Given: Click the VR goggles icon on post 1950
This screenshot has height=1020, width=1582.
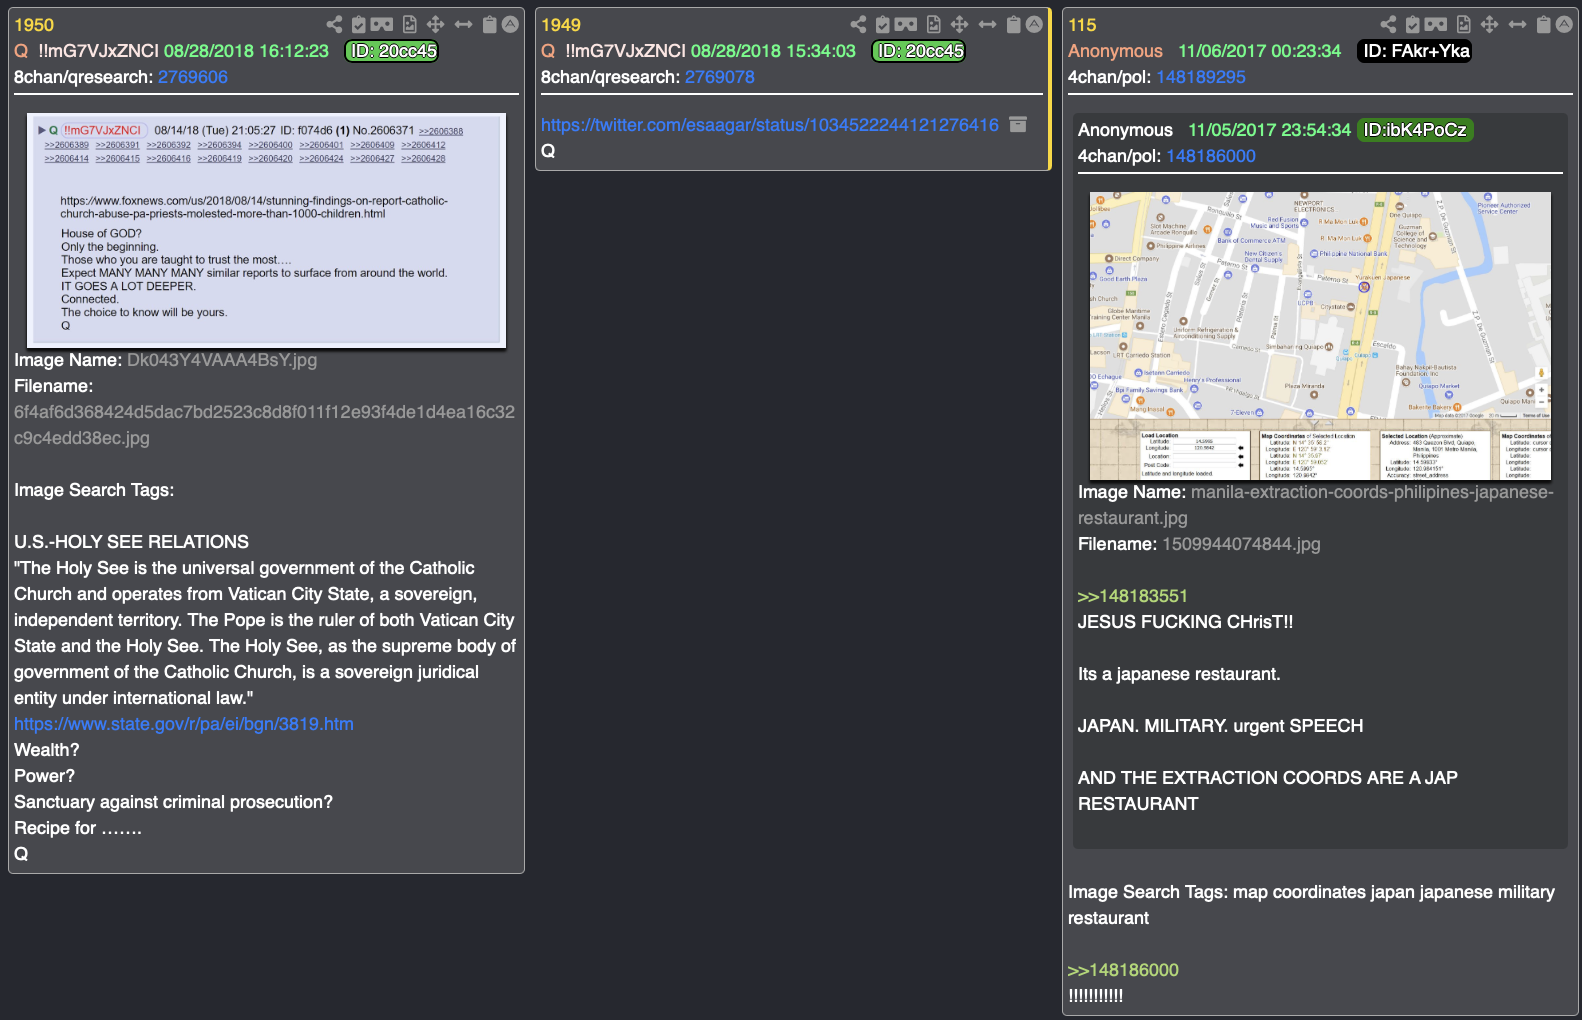Looking at the screenshot, I should coord(382,24).
